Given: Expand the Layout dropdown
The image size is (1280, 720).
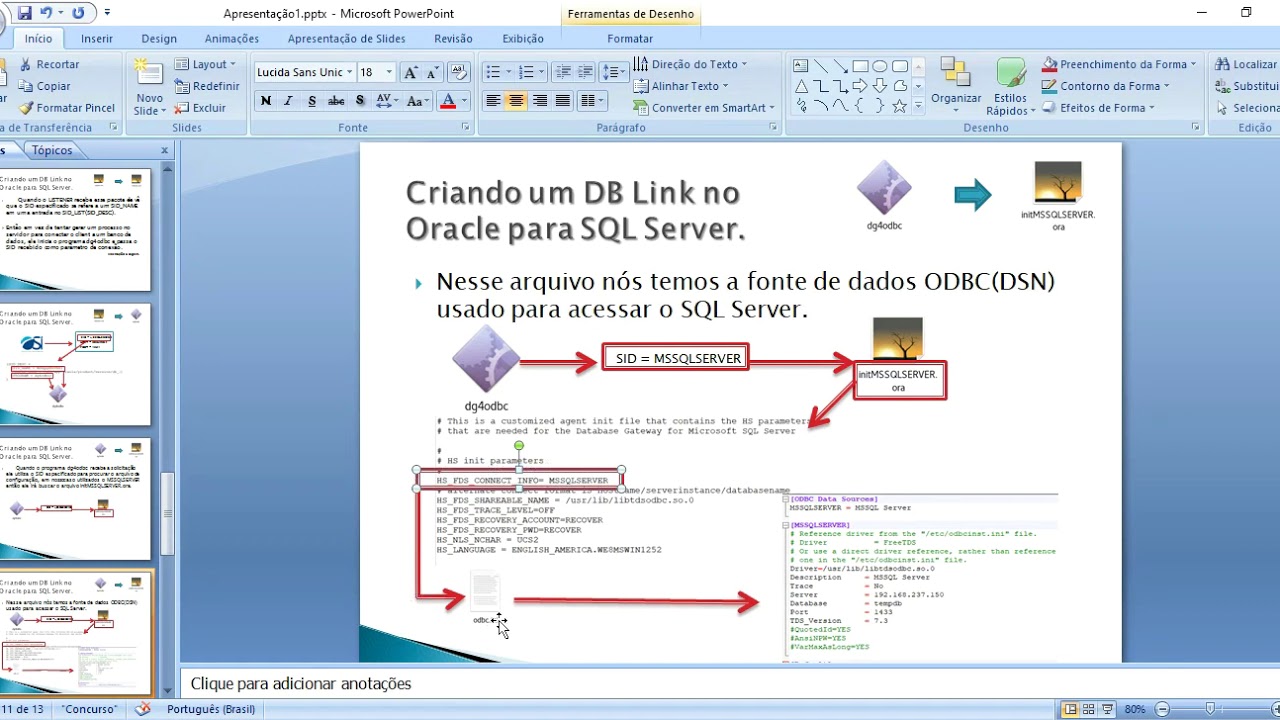Looking at the screenshot, I should point(206,64).
